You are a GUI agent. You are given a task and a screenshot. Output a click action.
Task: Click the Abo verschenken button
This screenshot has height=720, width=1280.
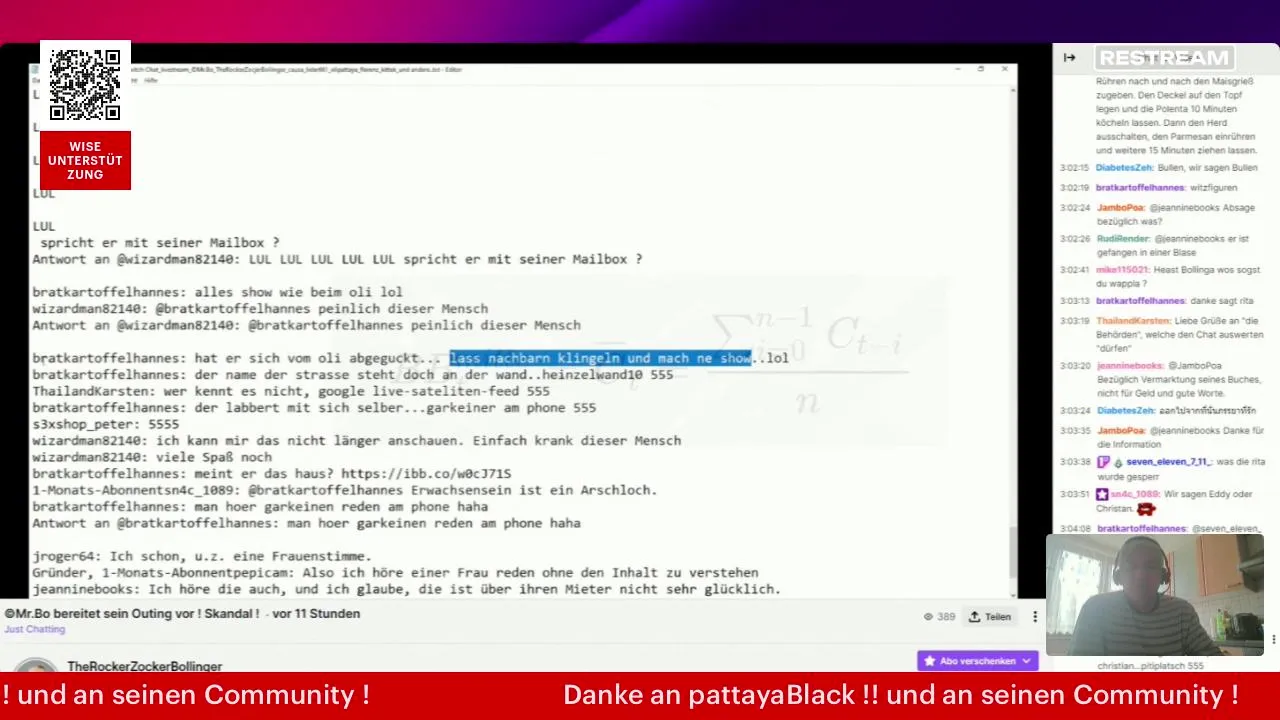(977, 661)
